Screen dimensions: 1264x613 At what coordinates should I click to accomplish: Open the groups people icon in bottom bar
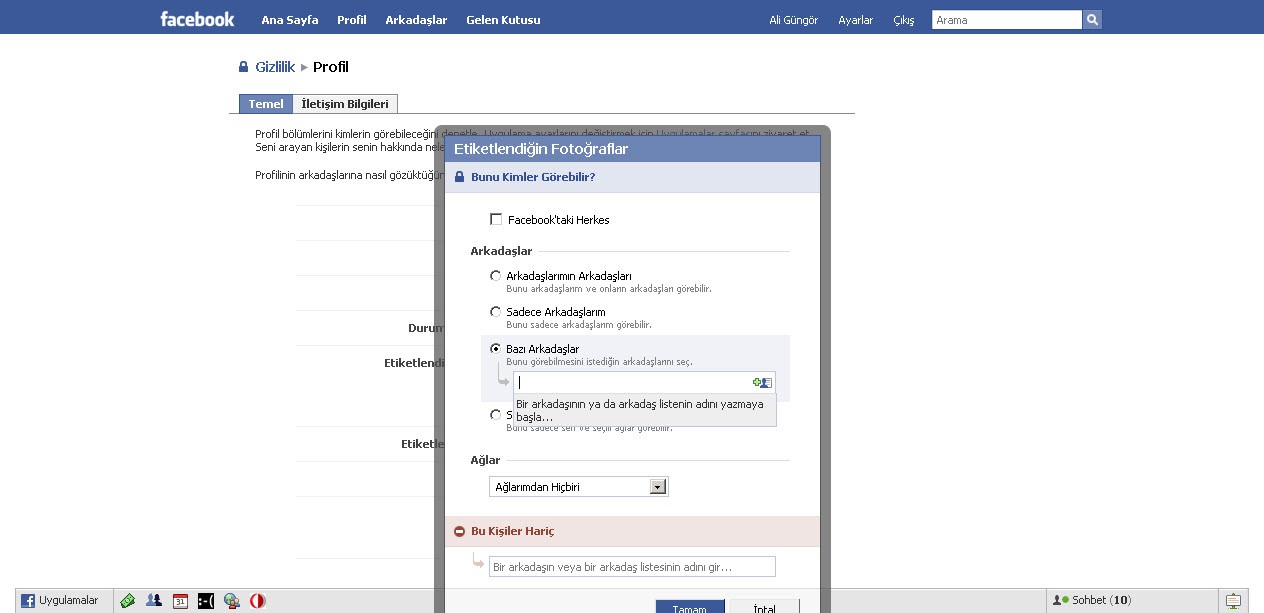coord(154,601)
